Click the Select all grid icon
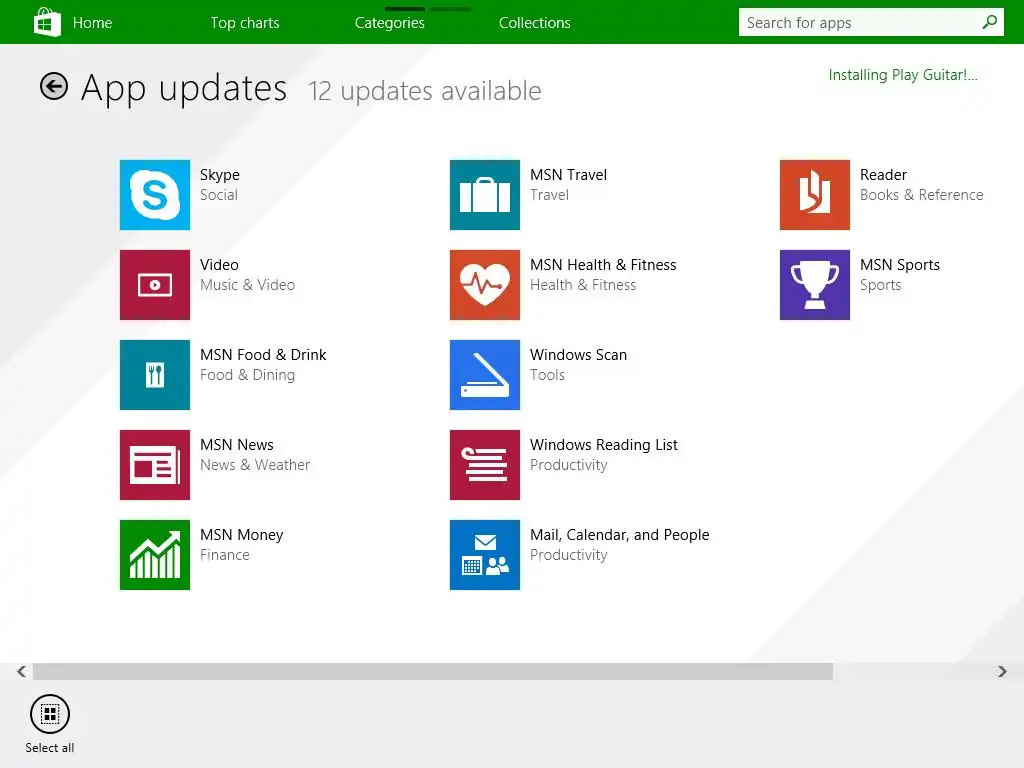 (x=50, y=714)
